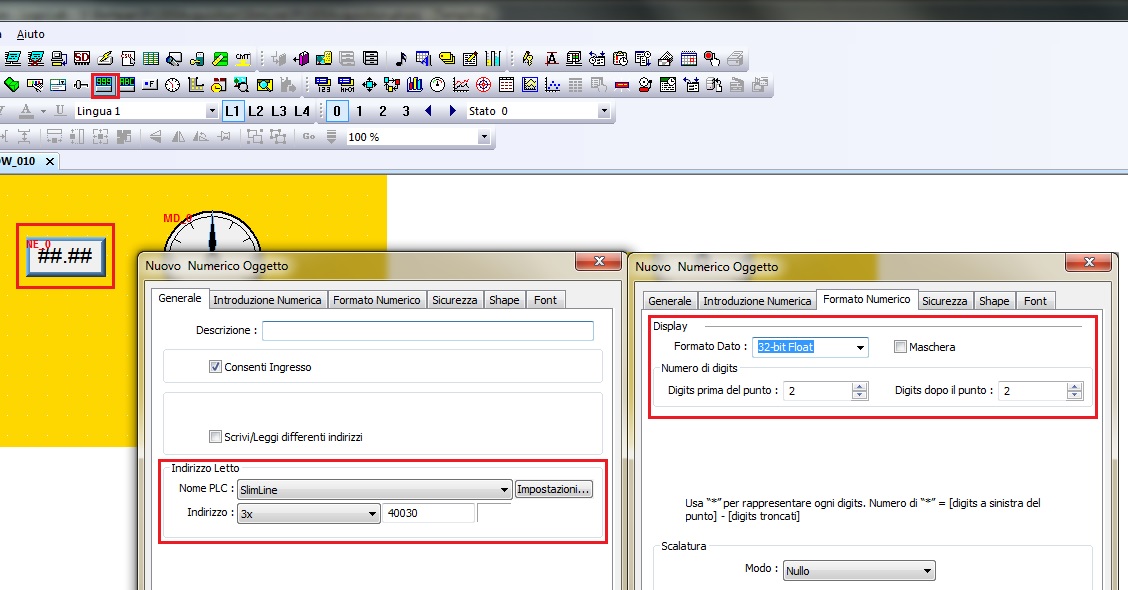Click the red record touch pointer icon
Image resolution: width=1128 pixels, height=590 pixels.
711,59
